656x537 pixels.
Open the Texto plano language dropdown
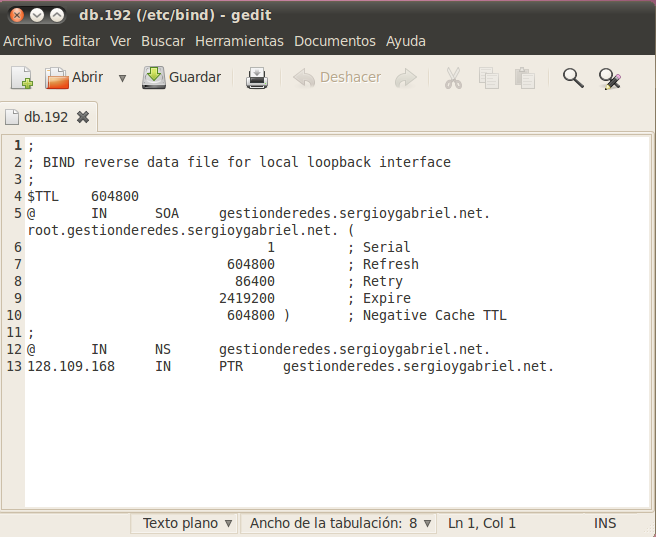point(184,523)
